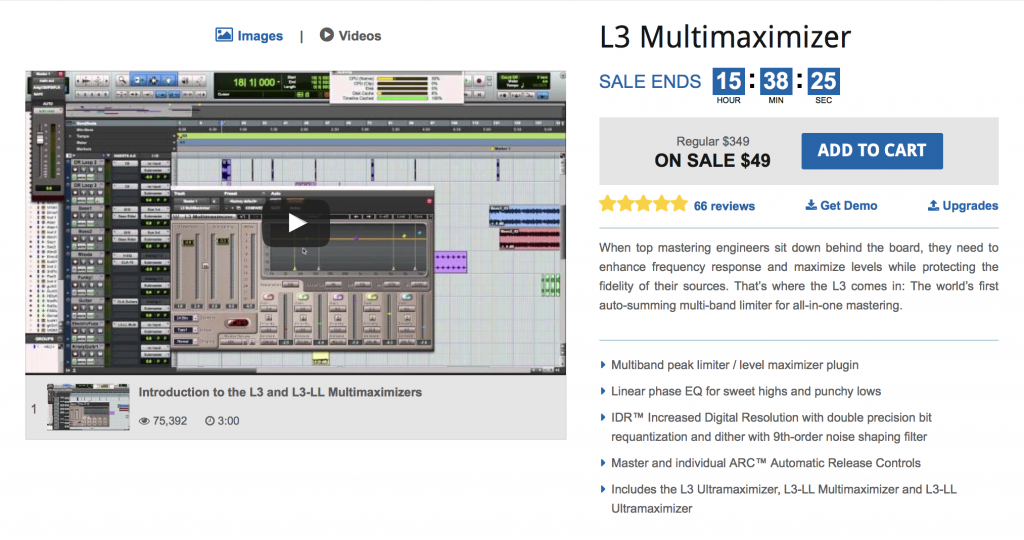Open Introduction to the L3 and L3-LL Multimaximizers
The image size is (1024, 540).
point(280,392)
